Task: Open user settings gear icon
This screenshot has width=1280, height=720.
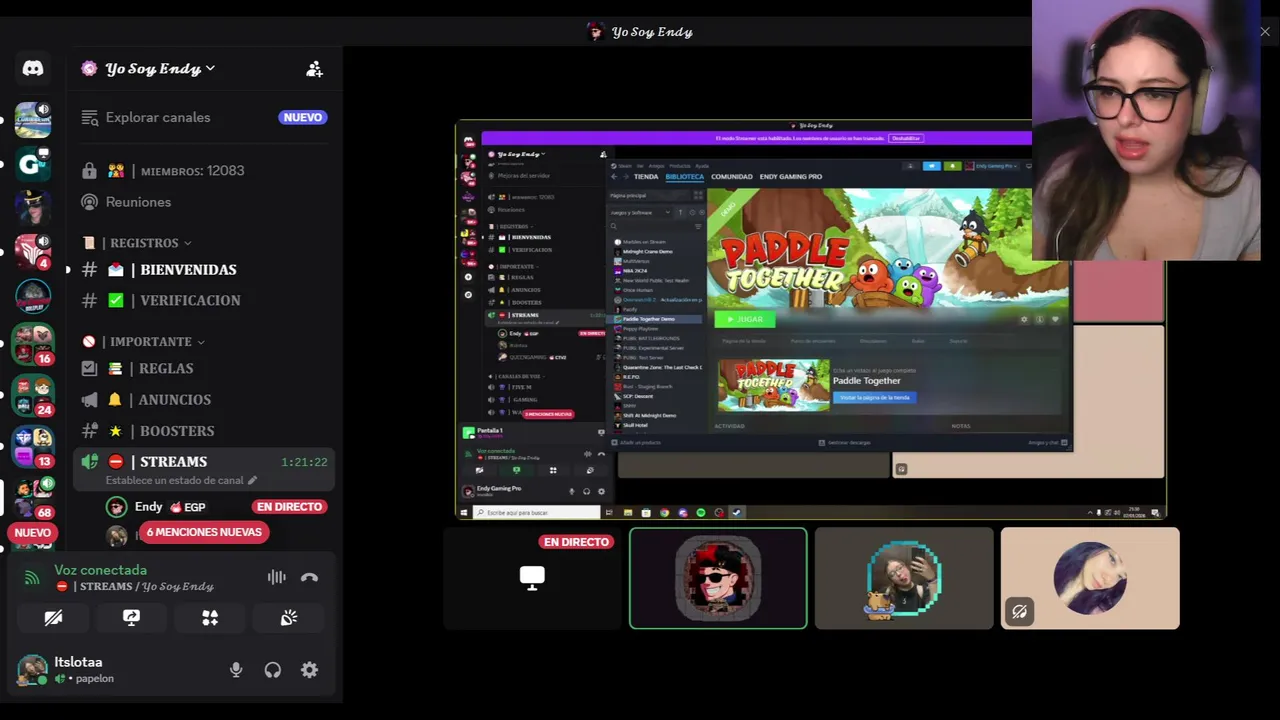Action: (x=310, y=670)
